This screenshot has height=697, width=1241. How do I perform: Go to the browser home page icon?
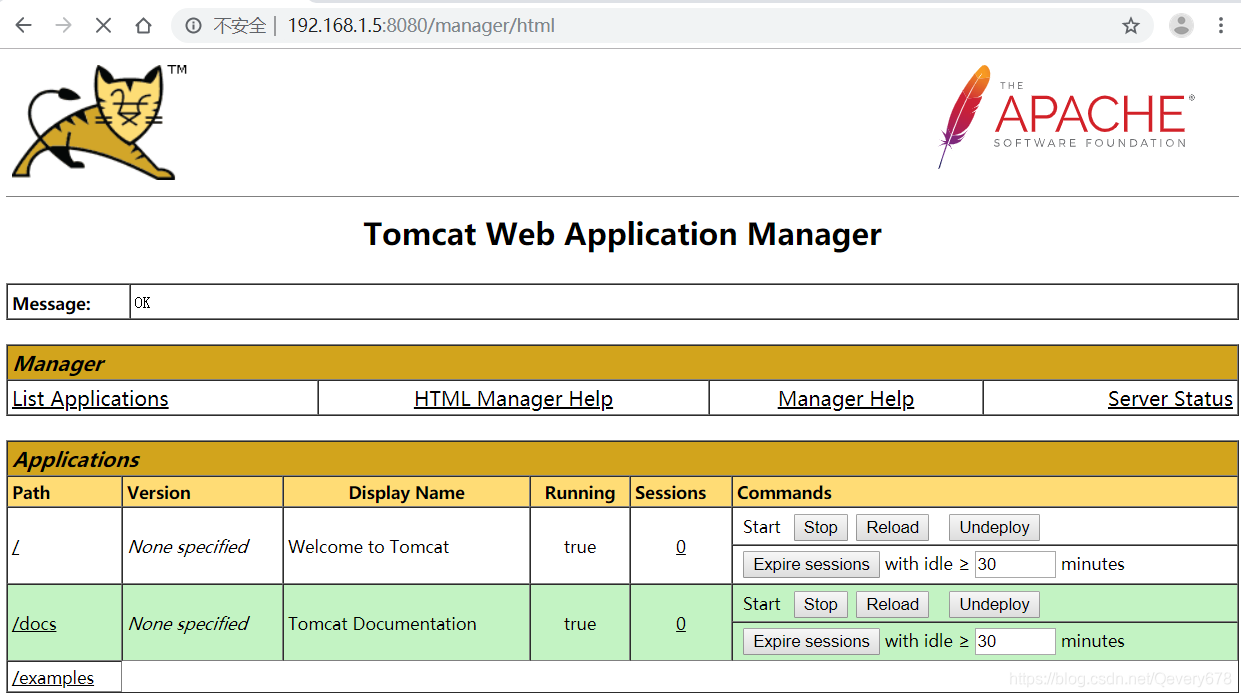click(x=143, y=25)
